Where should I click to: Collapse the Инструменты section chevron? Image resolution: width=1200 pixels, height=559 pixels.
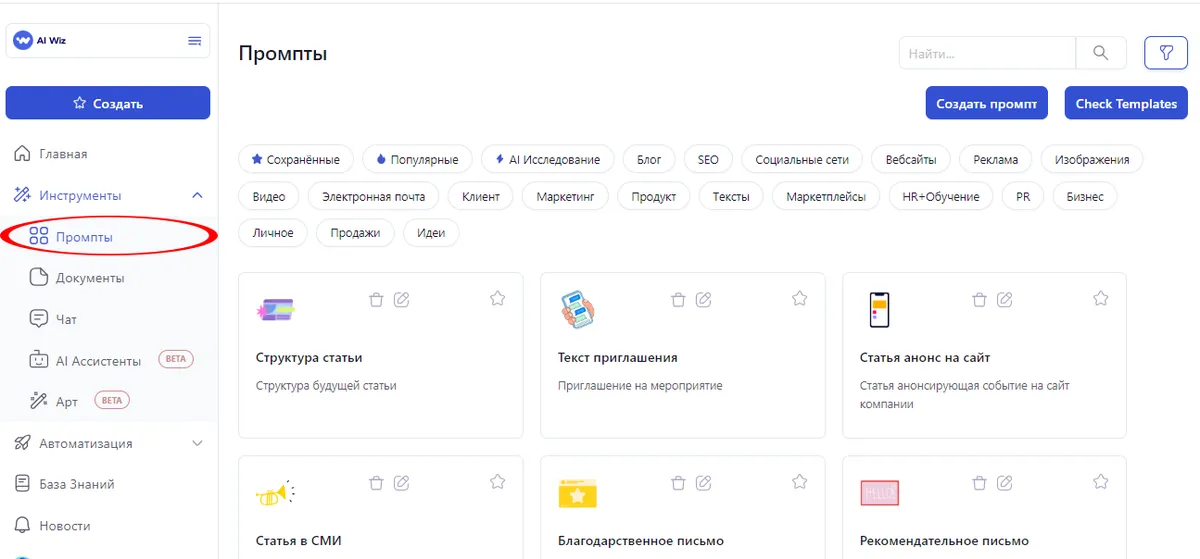(x=197, y=196)
